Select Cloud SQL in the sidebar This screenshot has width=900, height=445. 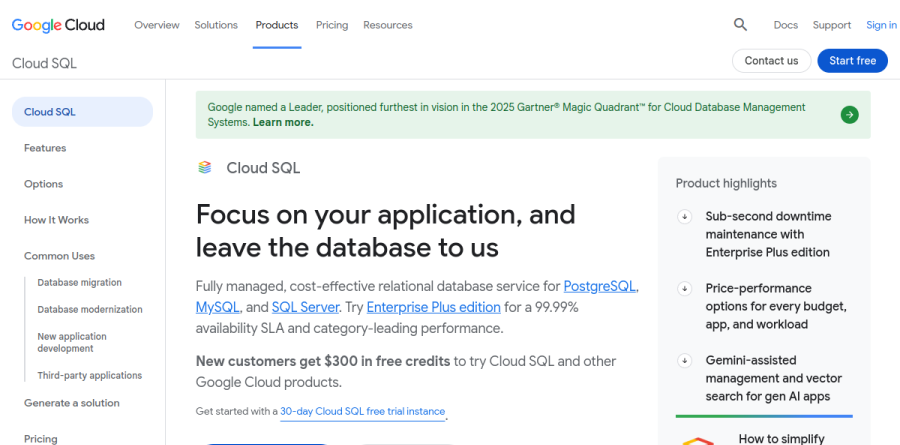click(x=83, y=112)
